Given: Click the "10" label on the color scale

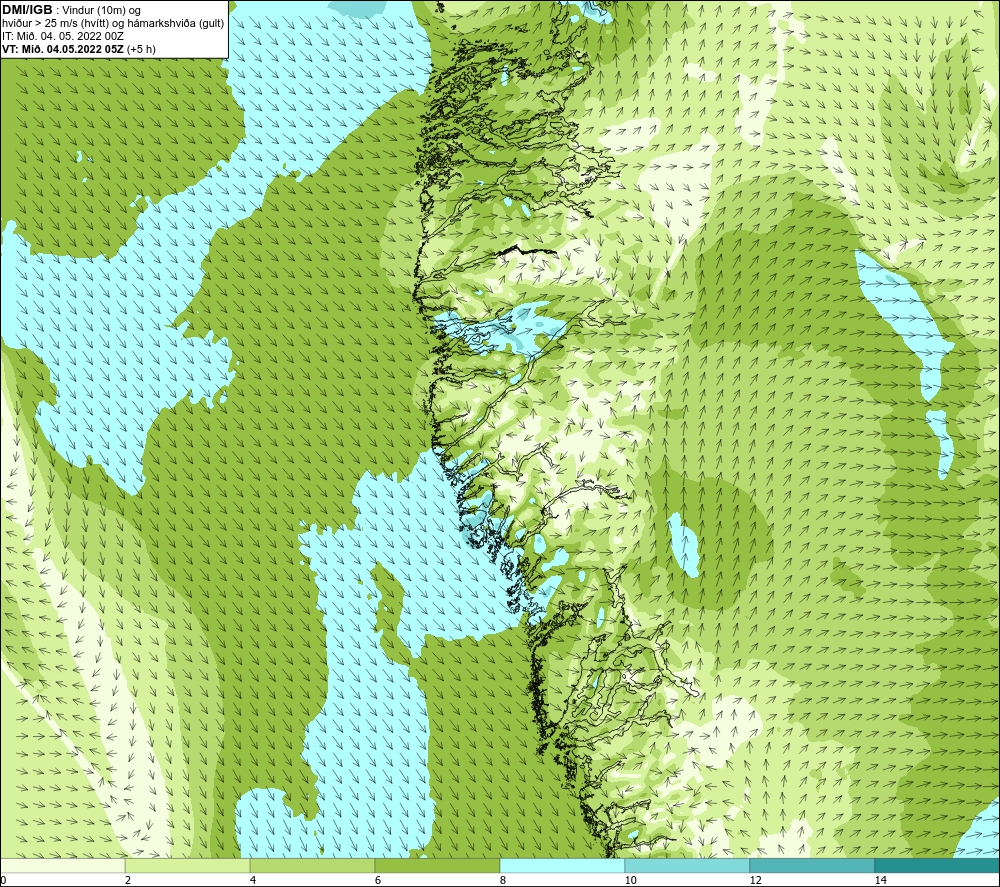Looking at the screenshot, I should coord(630,880).
